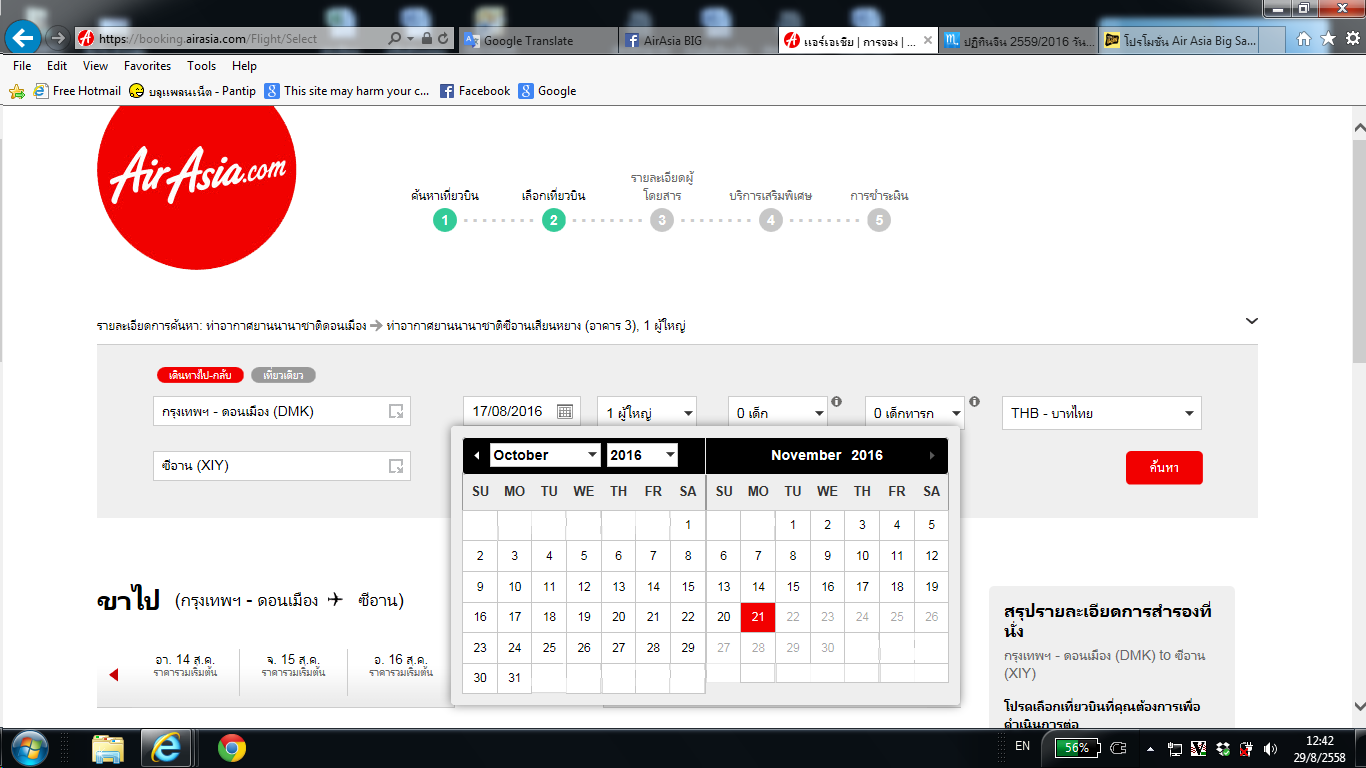Screen dimensions: 1366x768
Task: Advance the calendar to the next month
Action: coord(932,456)
